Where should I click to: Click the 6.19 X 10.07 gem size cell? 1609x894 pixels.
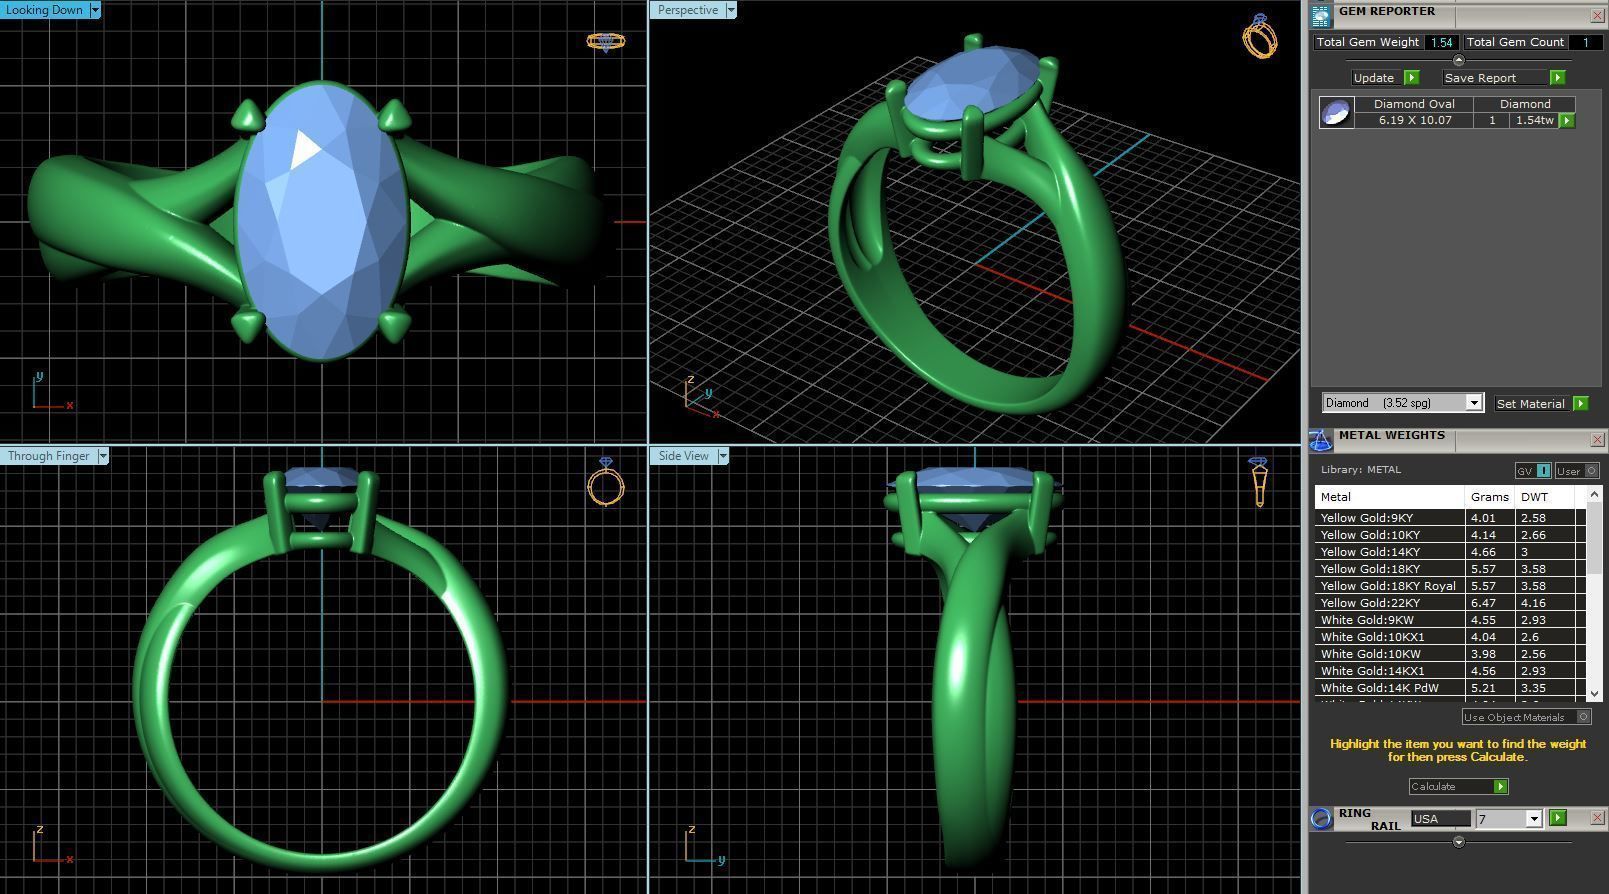point(1414,120)
